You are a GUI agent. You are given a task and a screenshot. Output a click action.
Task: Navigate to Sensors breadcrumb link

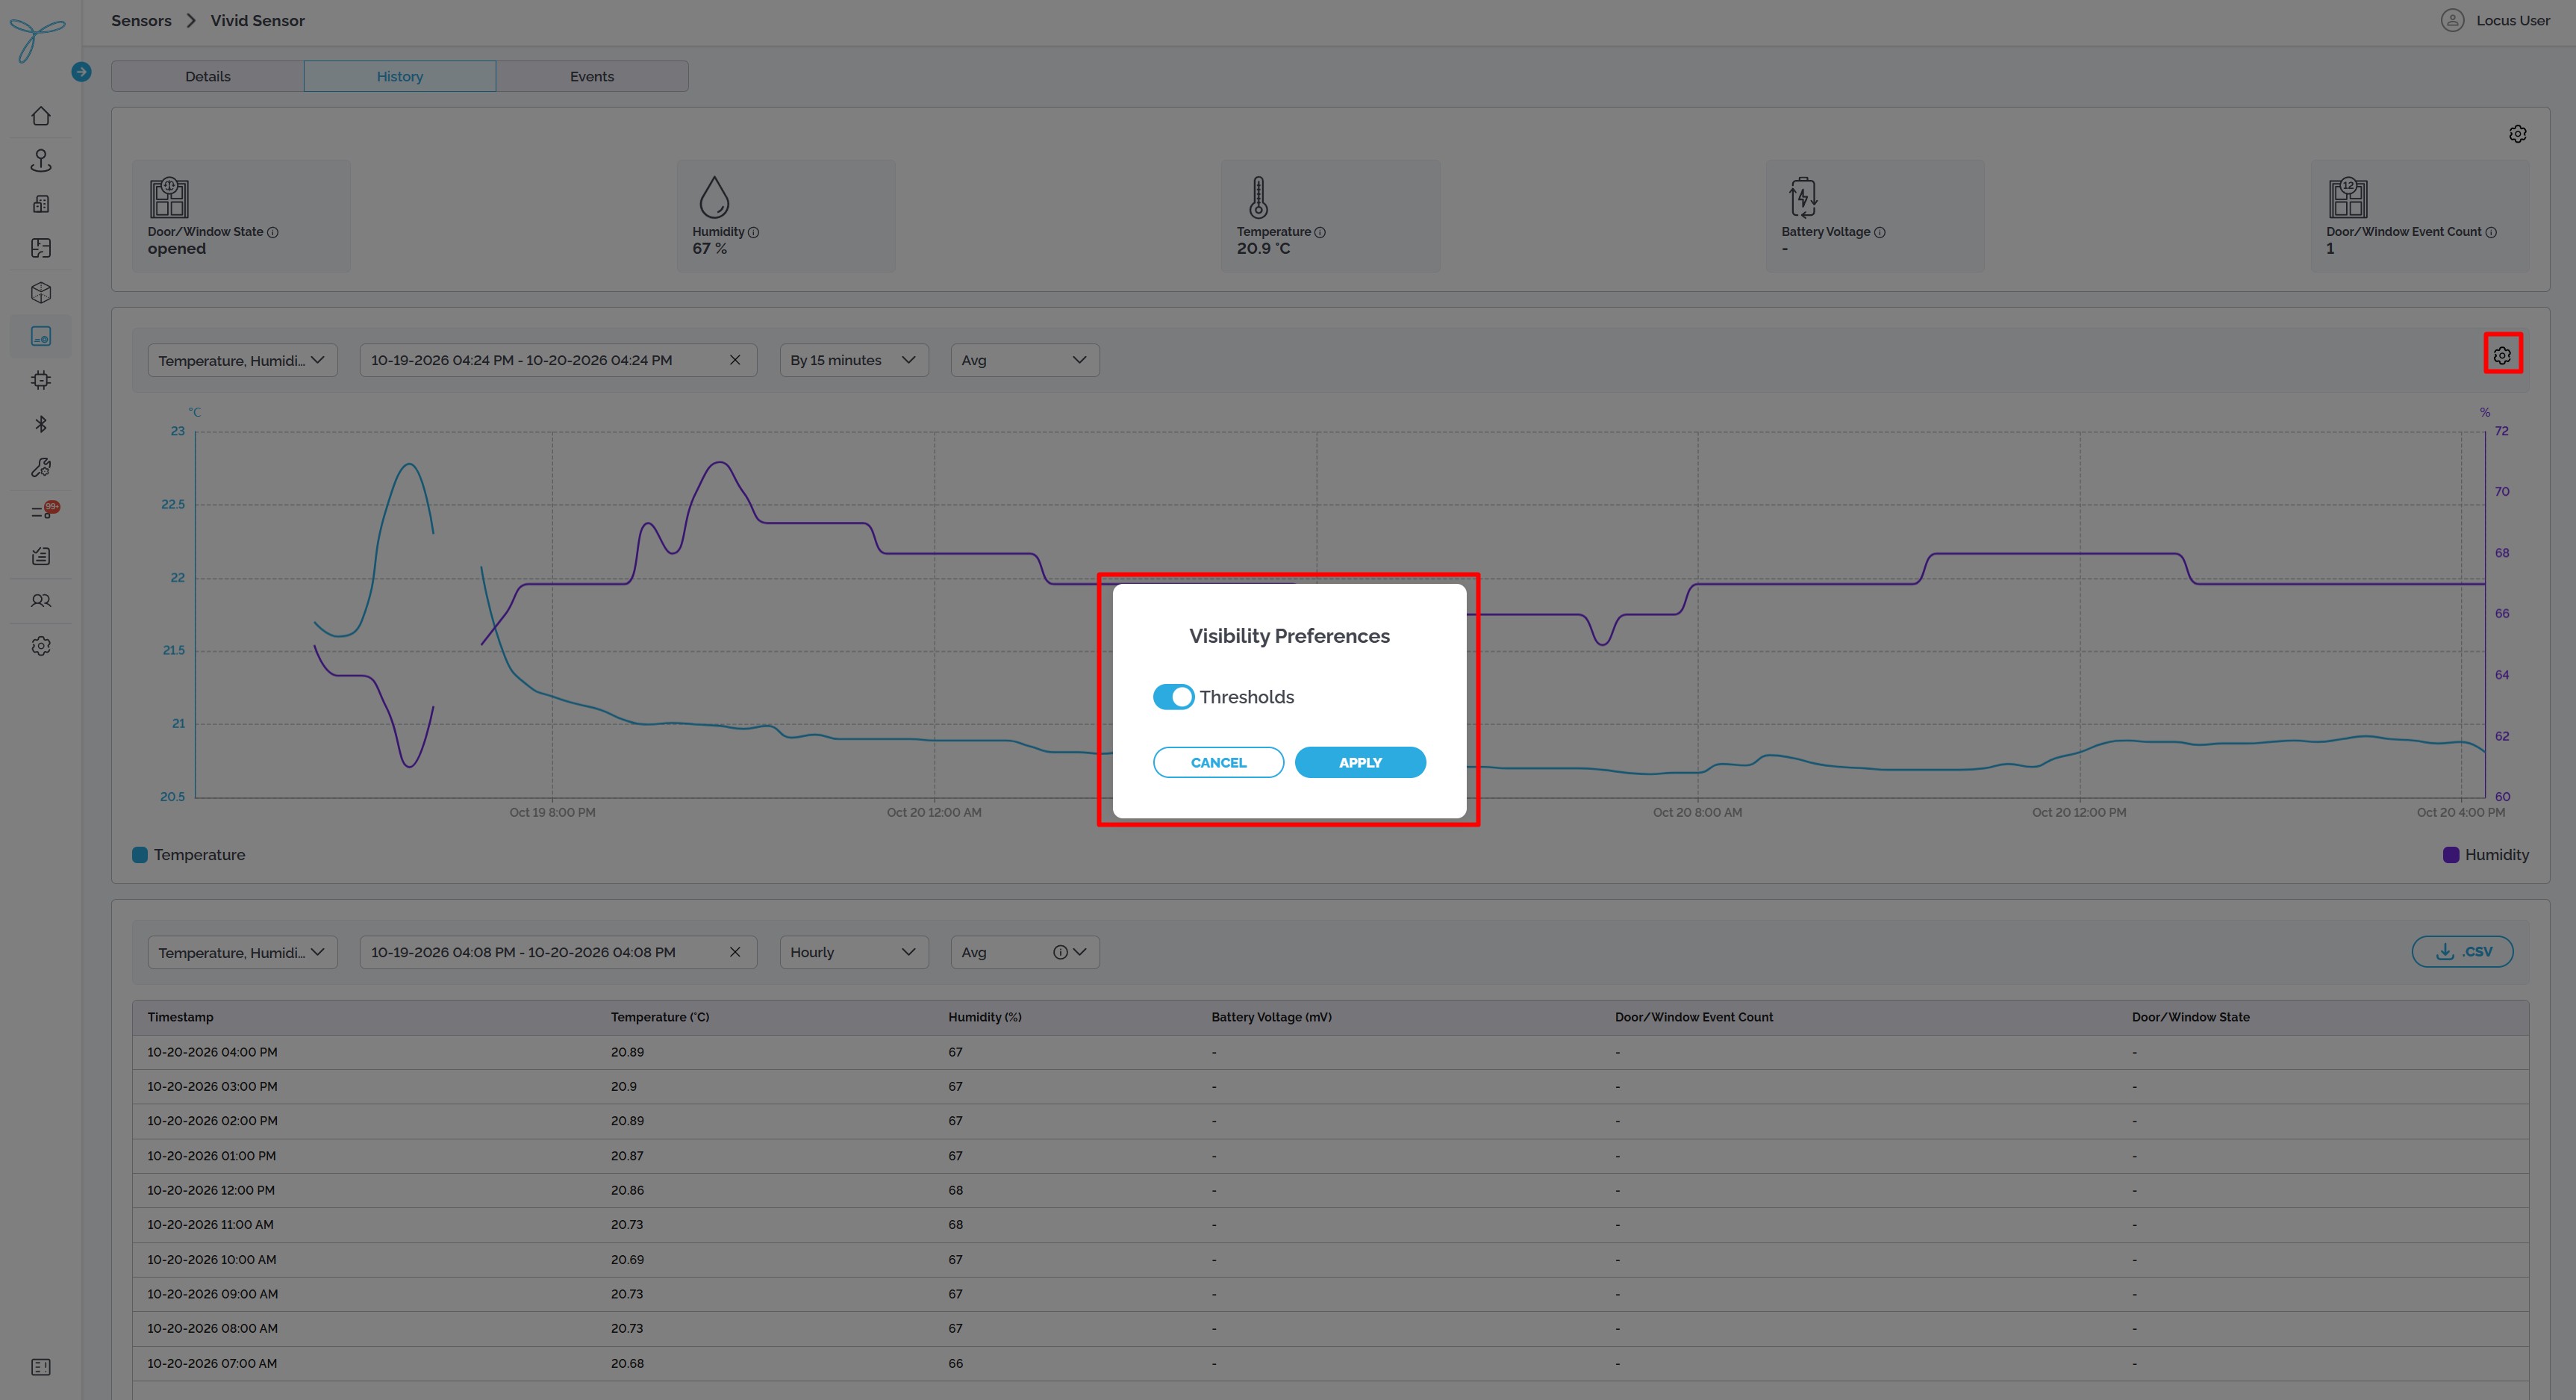click(141, 20)
